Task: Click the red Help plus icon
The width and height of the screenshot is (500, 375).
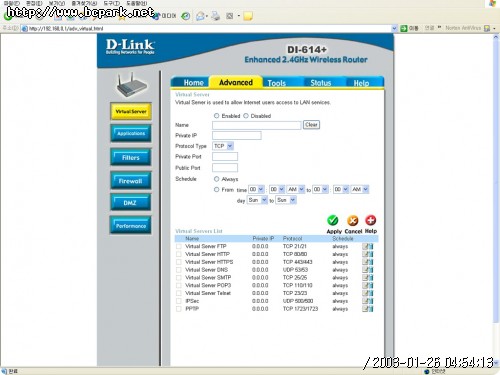Action: click(370, 220)
